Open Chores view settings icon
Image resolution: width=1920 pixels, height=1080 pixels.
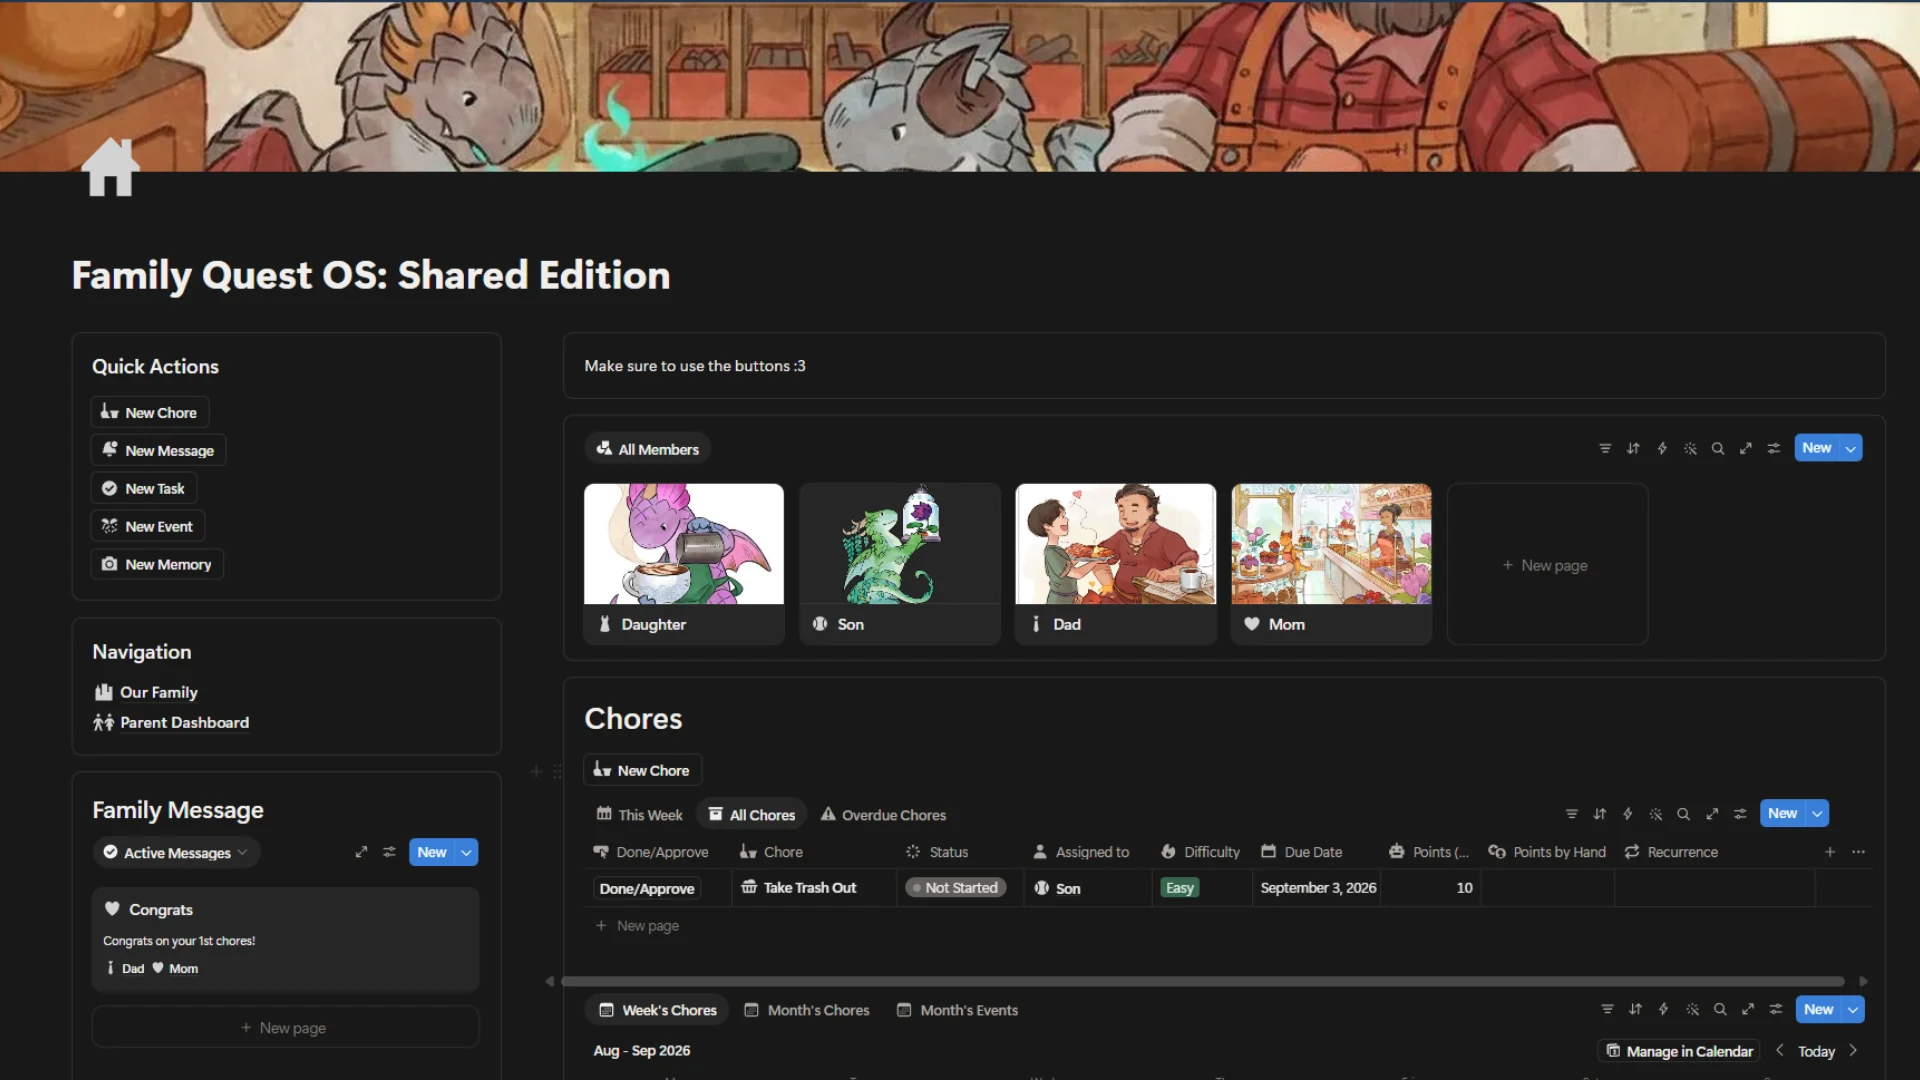(x=1740, y=814)
